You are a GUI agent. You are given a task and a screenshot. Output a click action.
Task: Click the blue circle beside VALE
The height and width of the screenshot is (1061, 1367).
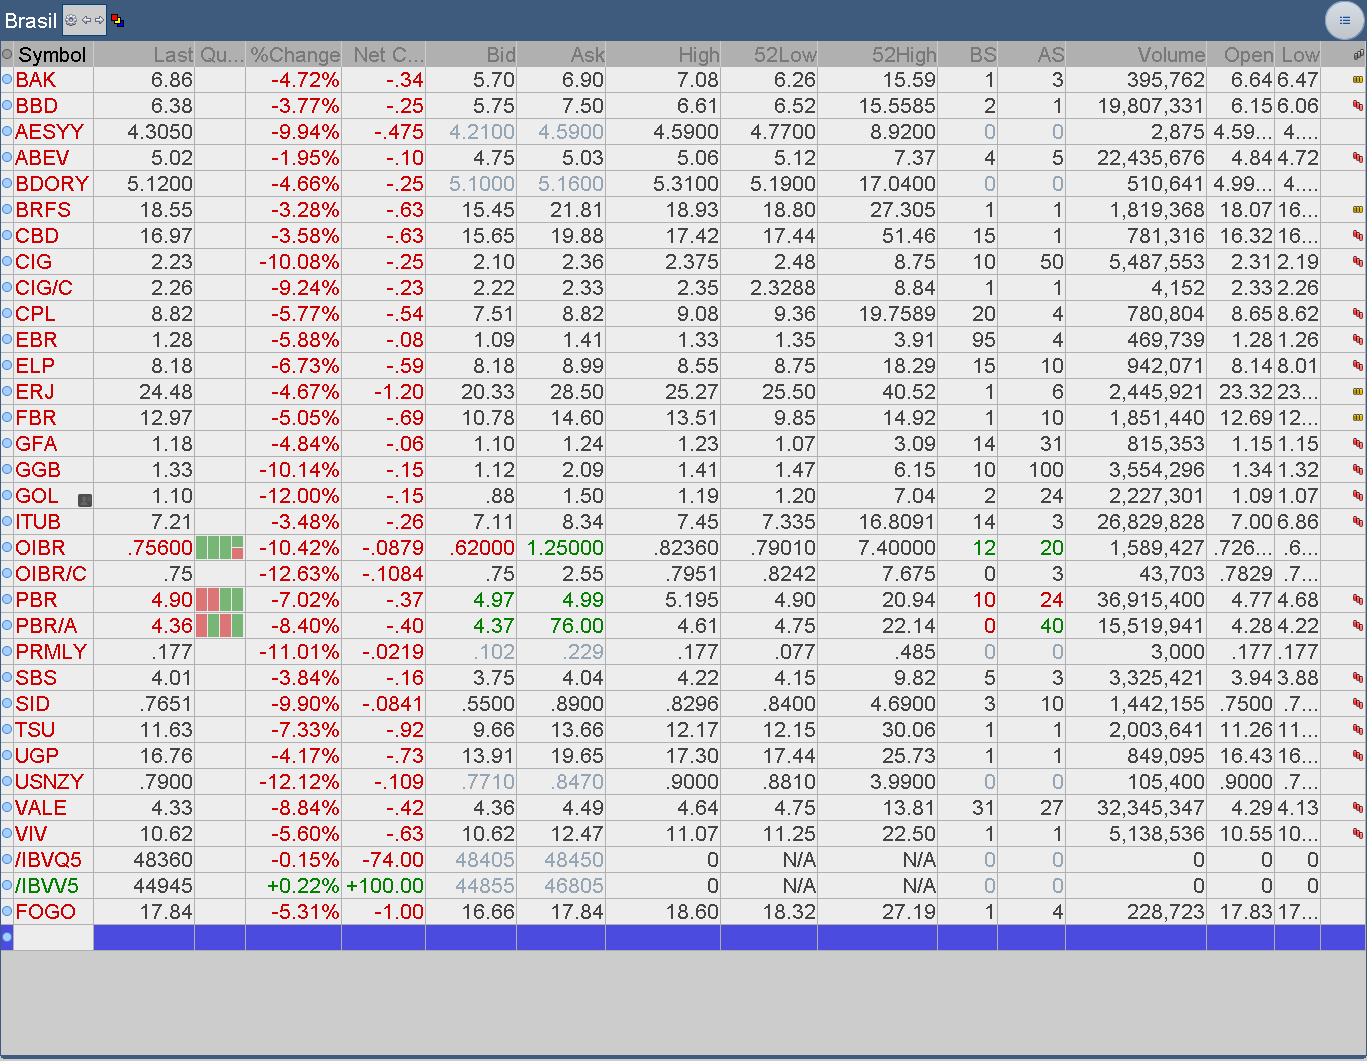click(x=7, y=808)
